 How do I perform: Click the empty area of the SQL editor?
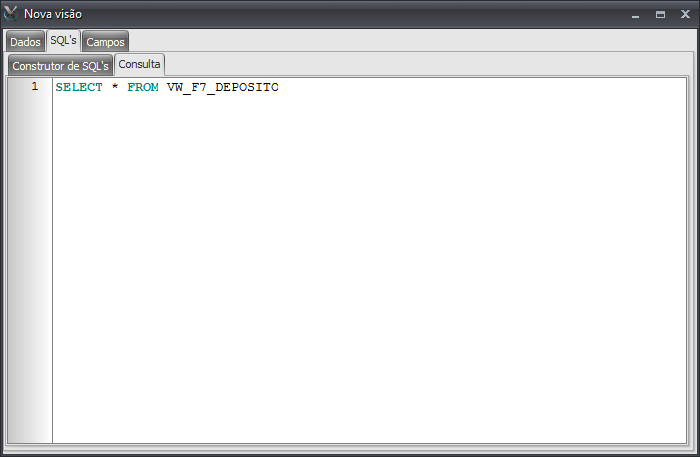point(370,270)
